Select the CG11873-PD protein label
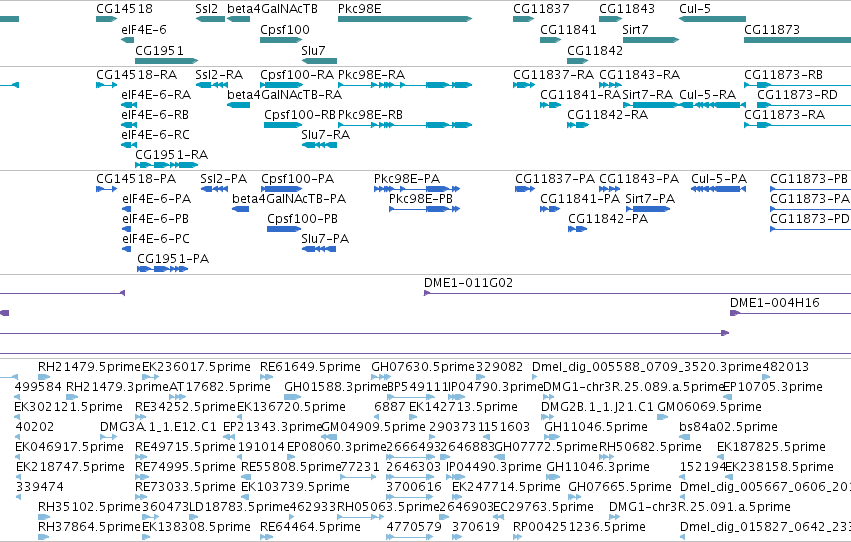This screenshot has height=542, width=851. pos(810,219)
